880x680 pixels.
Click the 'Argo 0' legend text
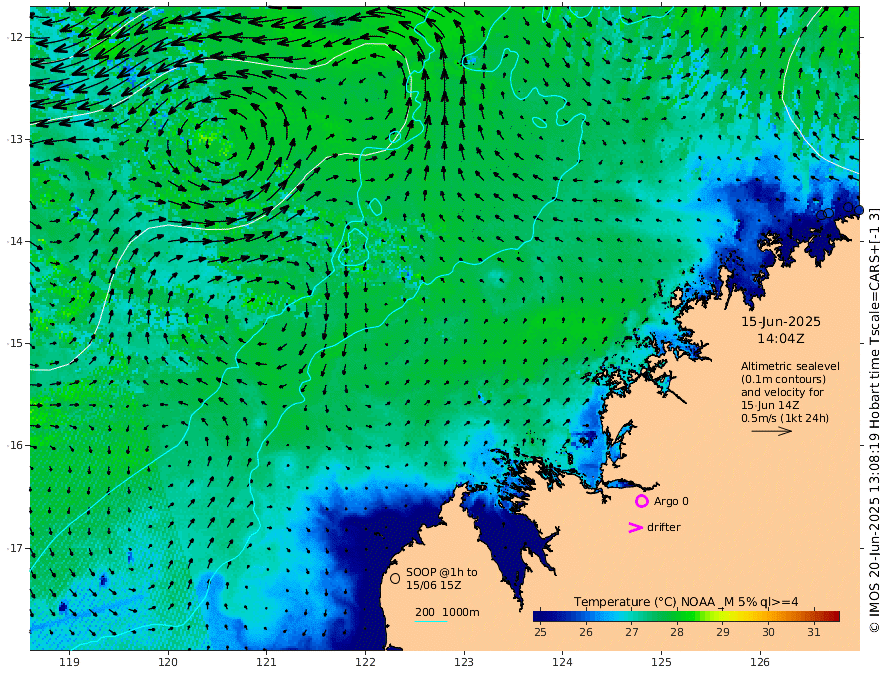point(671,501)
